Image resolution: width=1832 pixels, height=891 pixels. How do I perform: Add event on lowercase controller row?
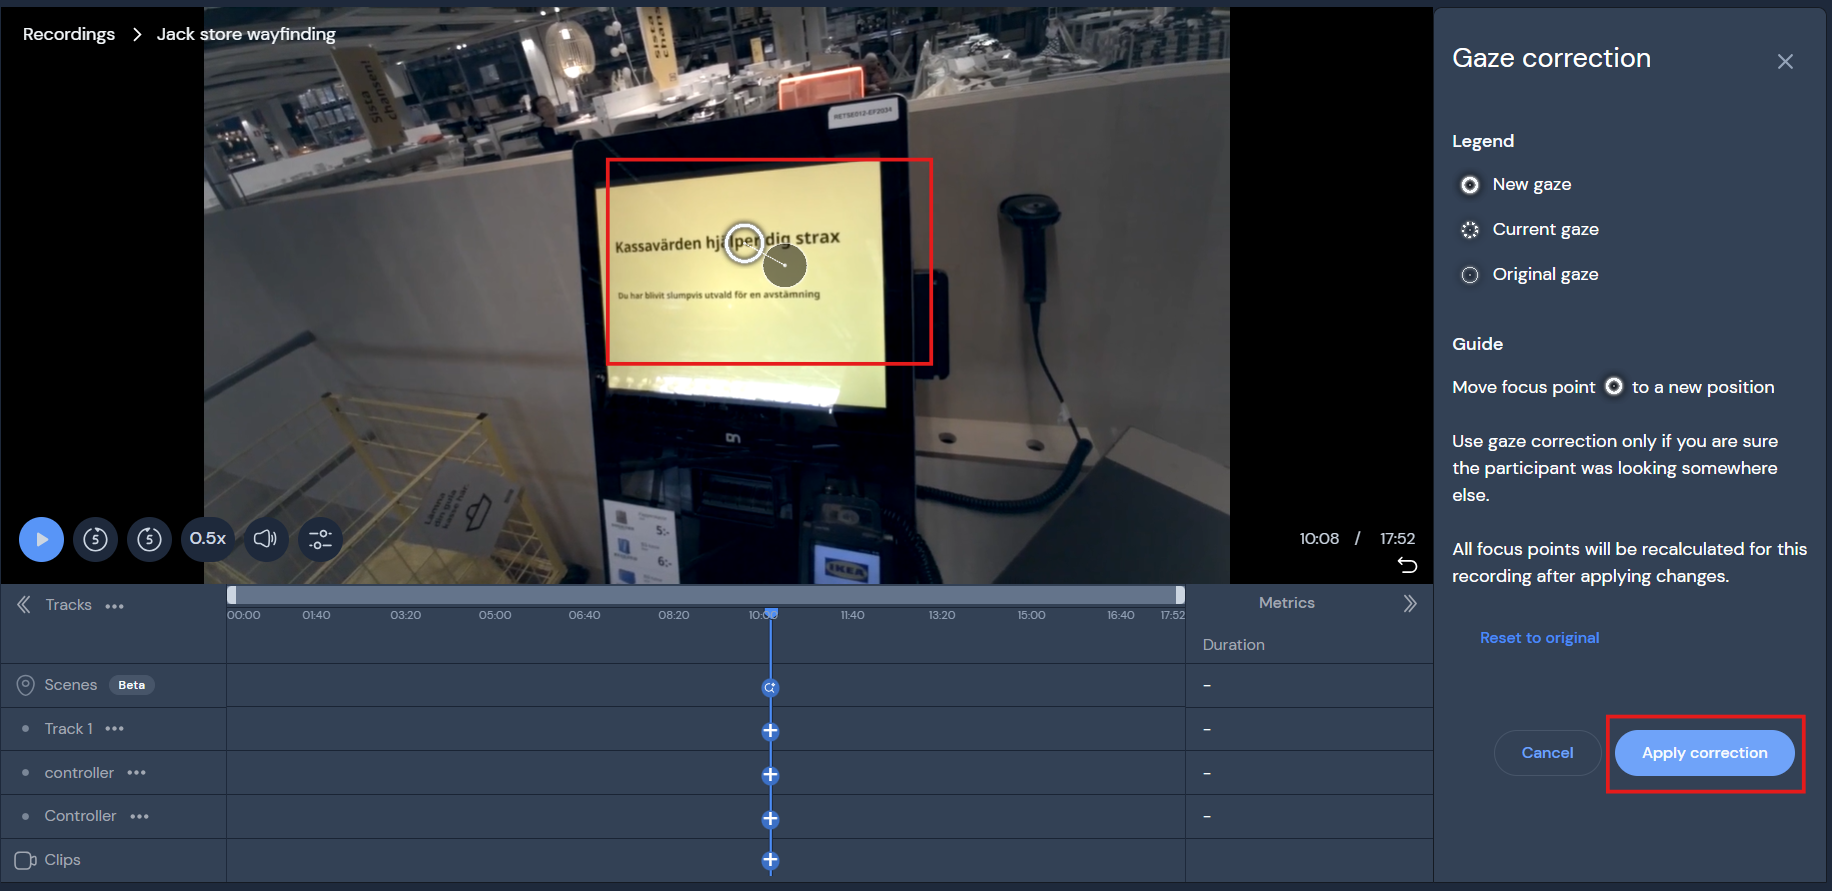click(x=770, y=775)
